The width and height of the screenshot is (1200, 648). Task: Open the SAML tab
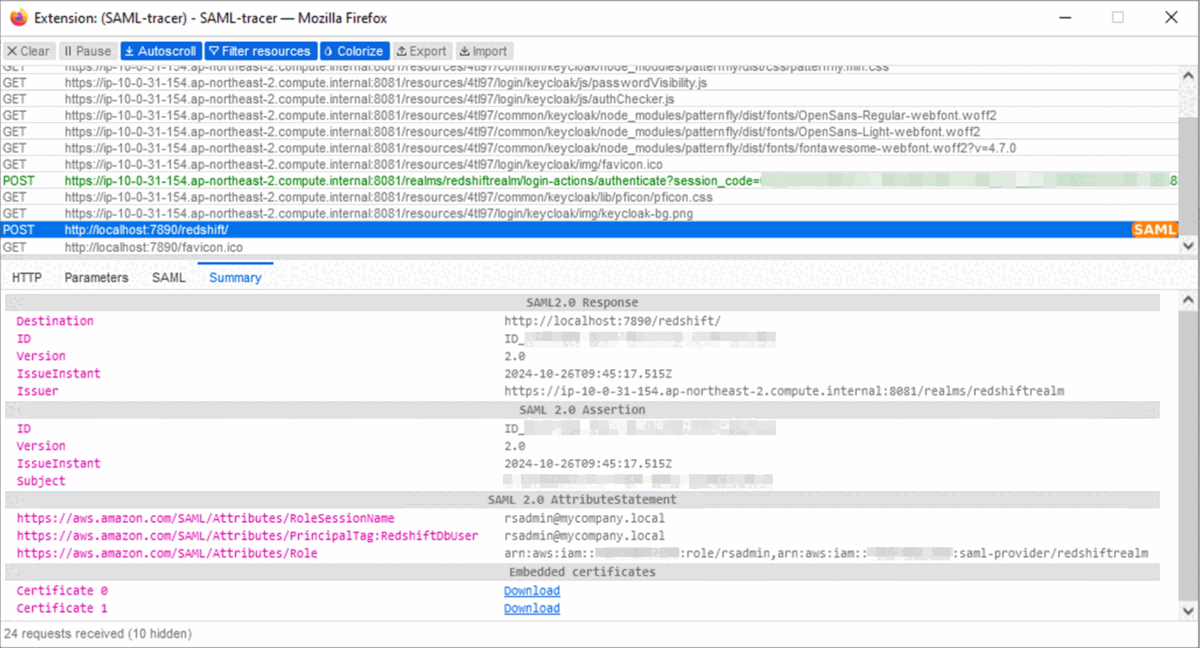(x=169, y=278)
